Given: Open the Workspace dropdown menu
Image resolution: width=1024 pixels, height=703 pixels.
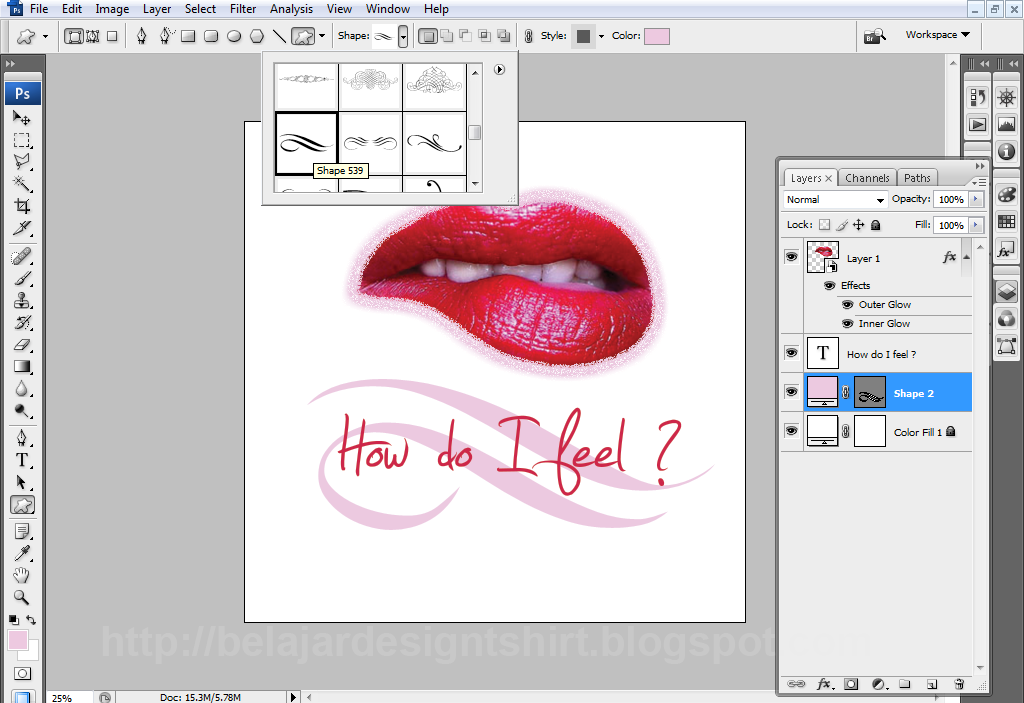Looking at the screenshot, I should 937,35.
